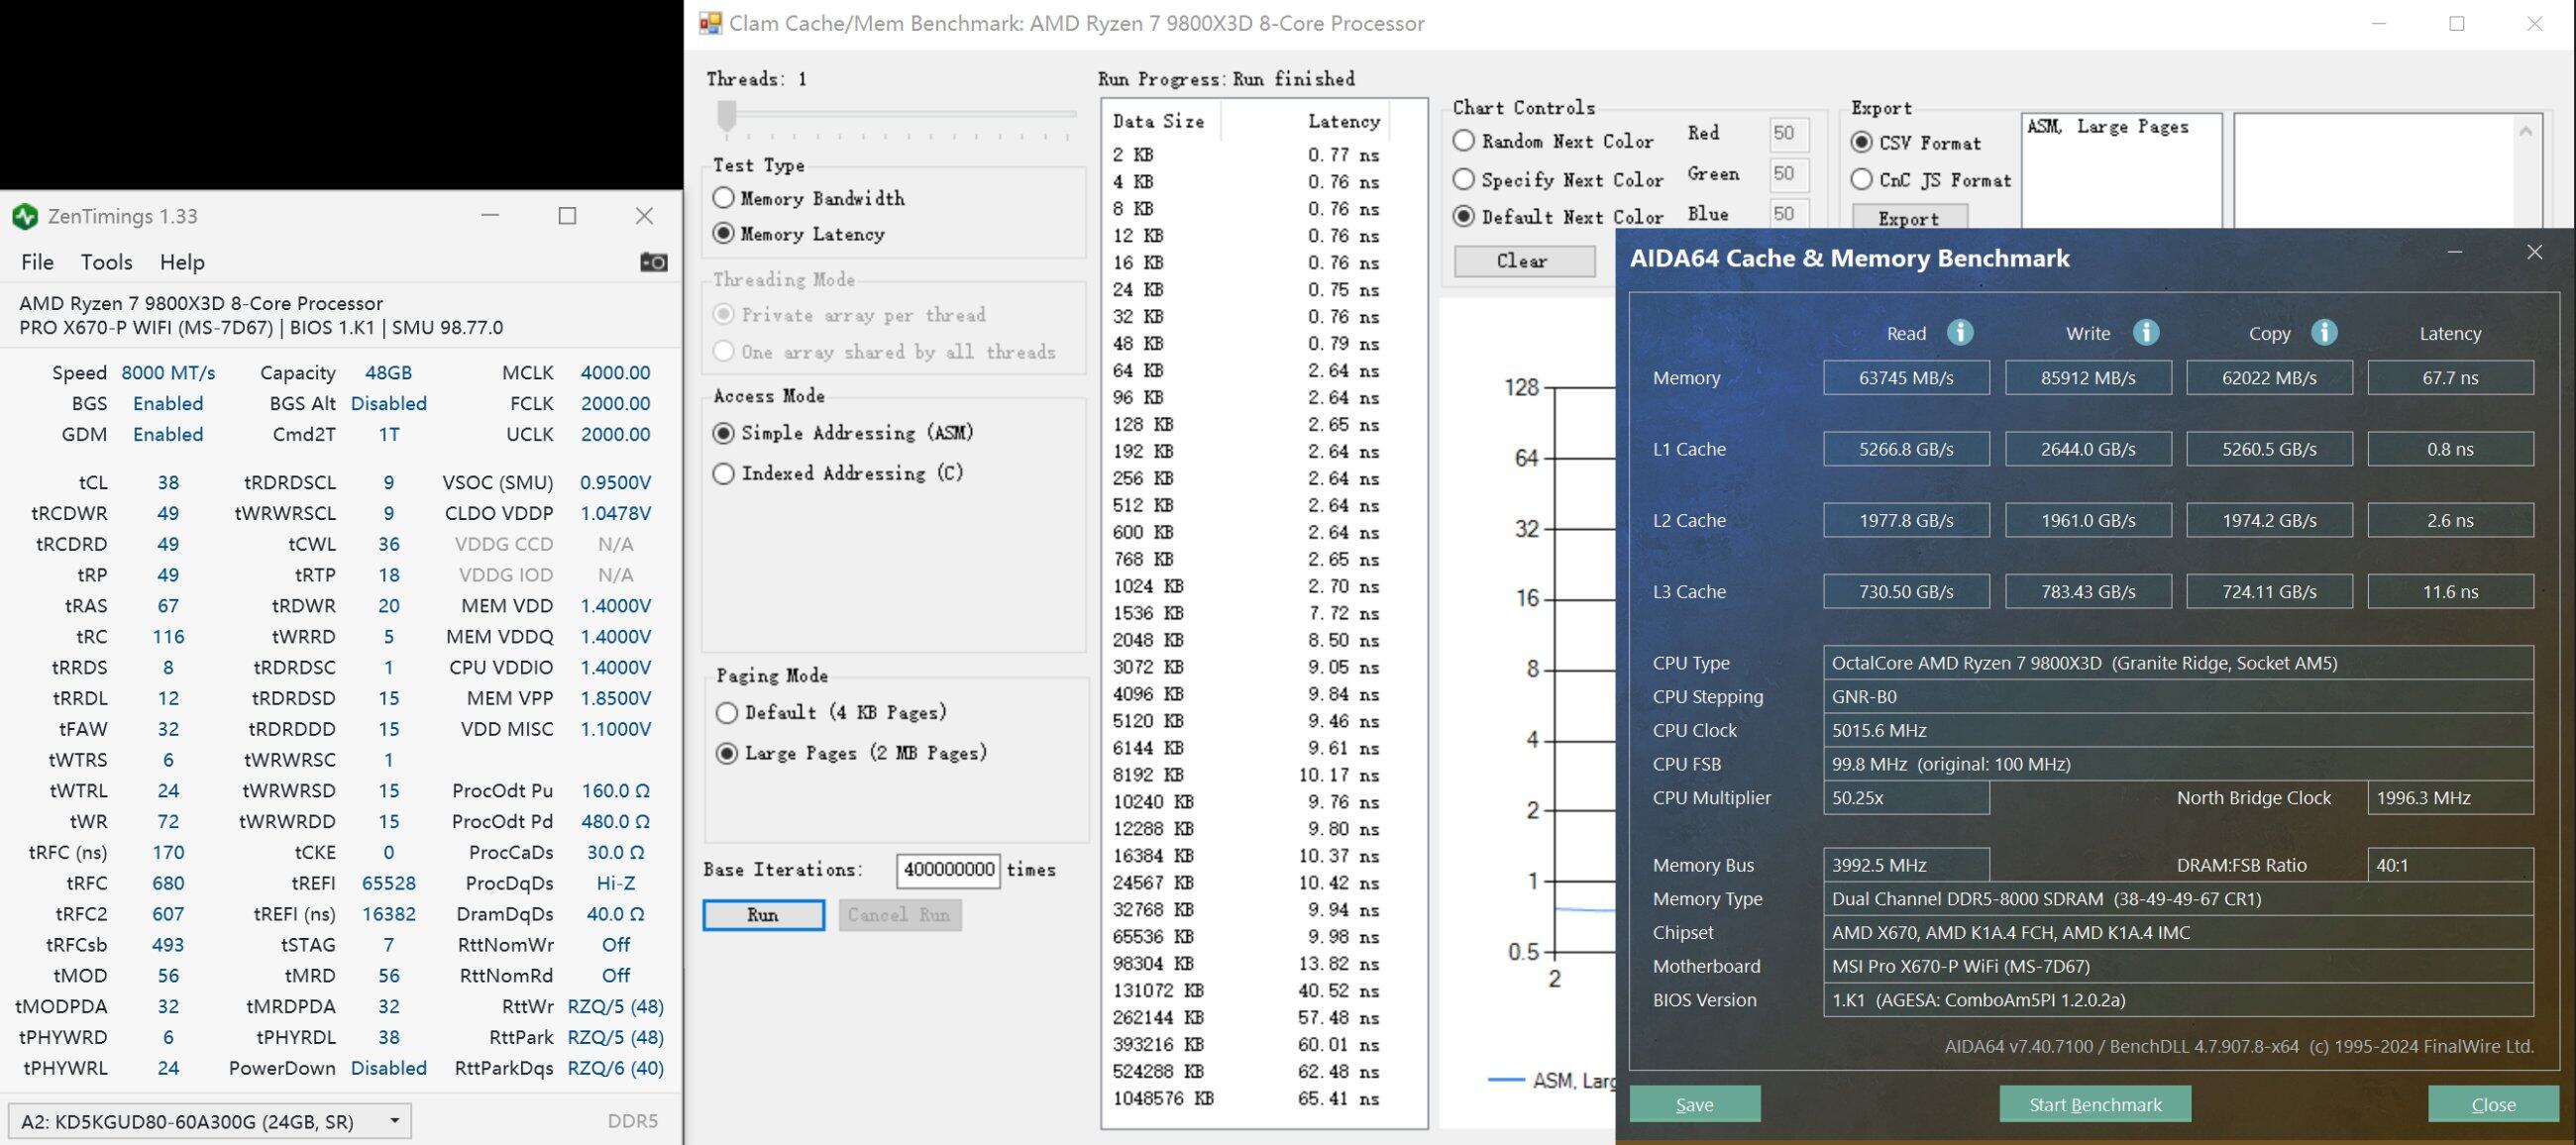Click the Memory Read 63745 MB/s value
This screenshot has width=2576, height=1145.
coord(1906,378)
